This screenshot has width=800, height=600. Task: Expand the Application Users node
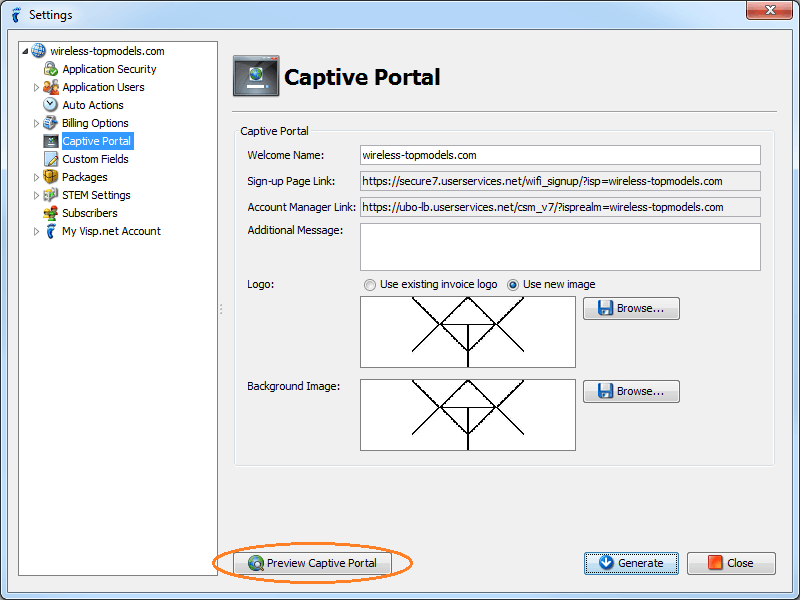point(36,87)
